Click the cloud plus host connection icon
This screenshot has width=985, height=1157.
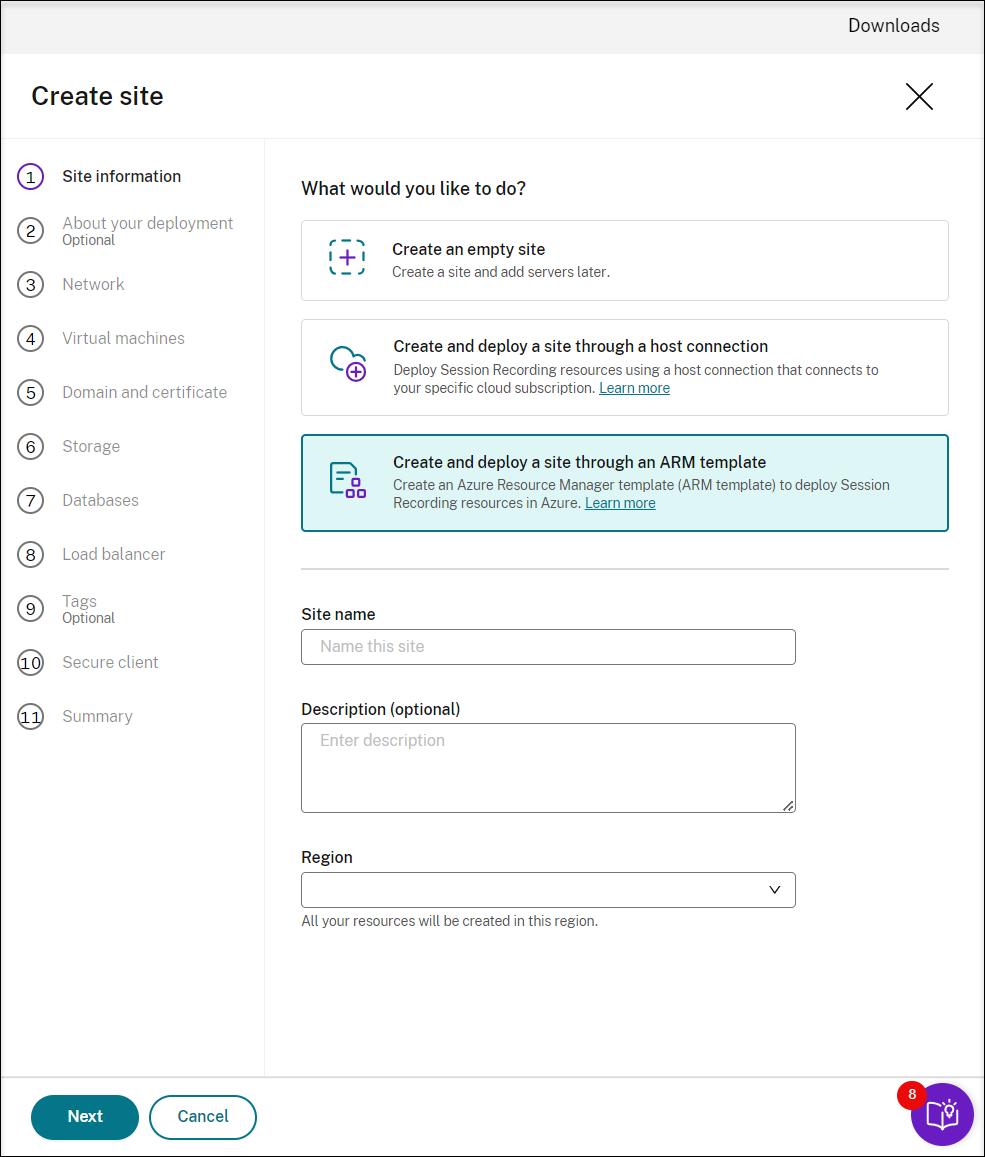[348, 363]
